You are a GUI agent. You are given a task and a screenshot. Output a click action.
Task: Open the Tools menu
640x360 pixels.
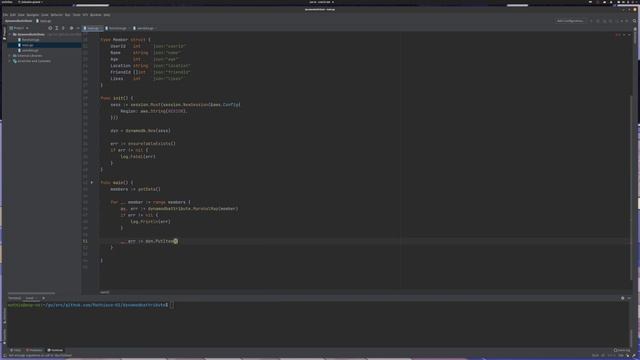pos(77,15)
